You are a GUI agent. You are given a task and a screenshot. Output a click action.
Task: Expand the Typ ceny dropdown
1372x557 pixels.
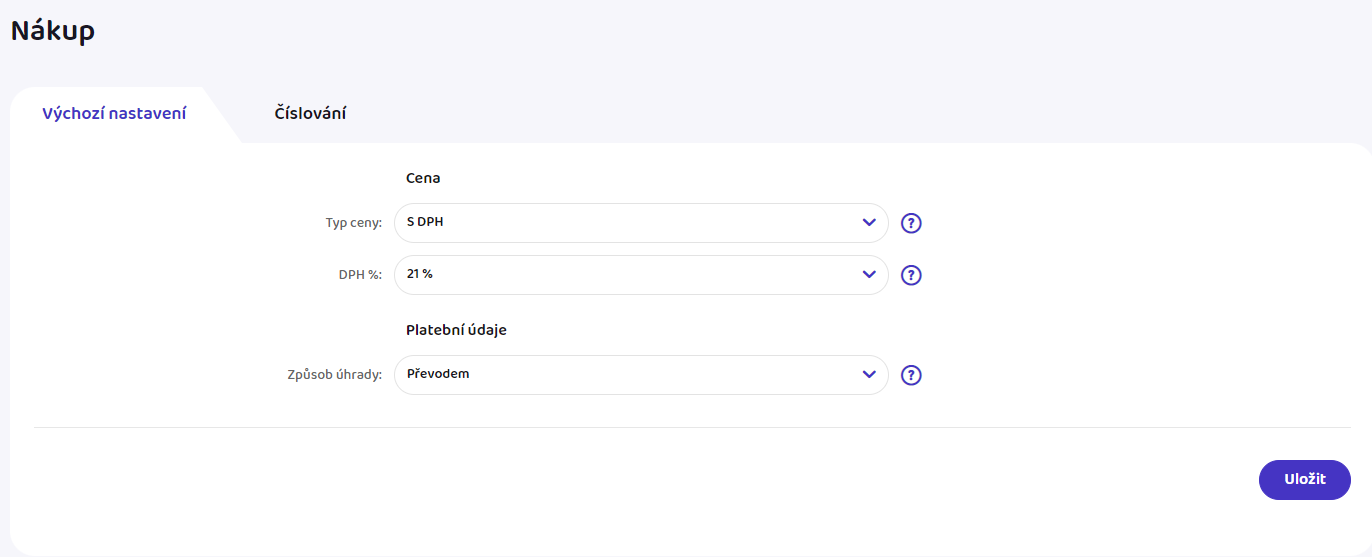tap(641, 223)
